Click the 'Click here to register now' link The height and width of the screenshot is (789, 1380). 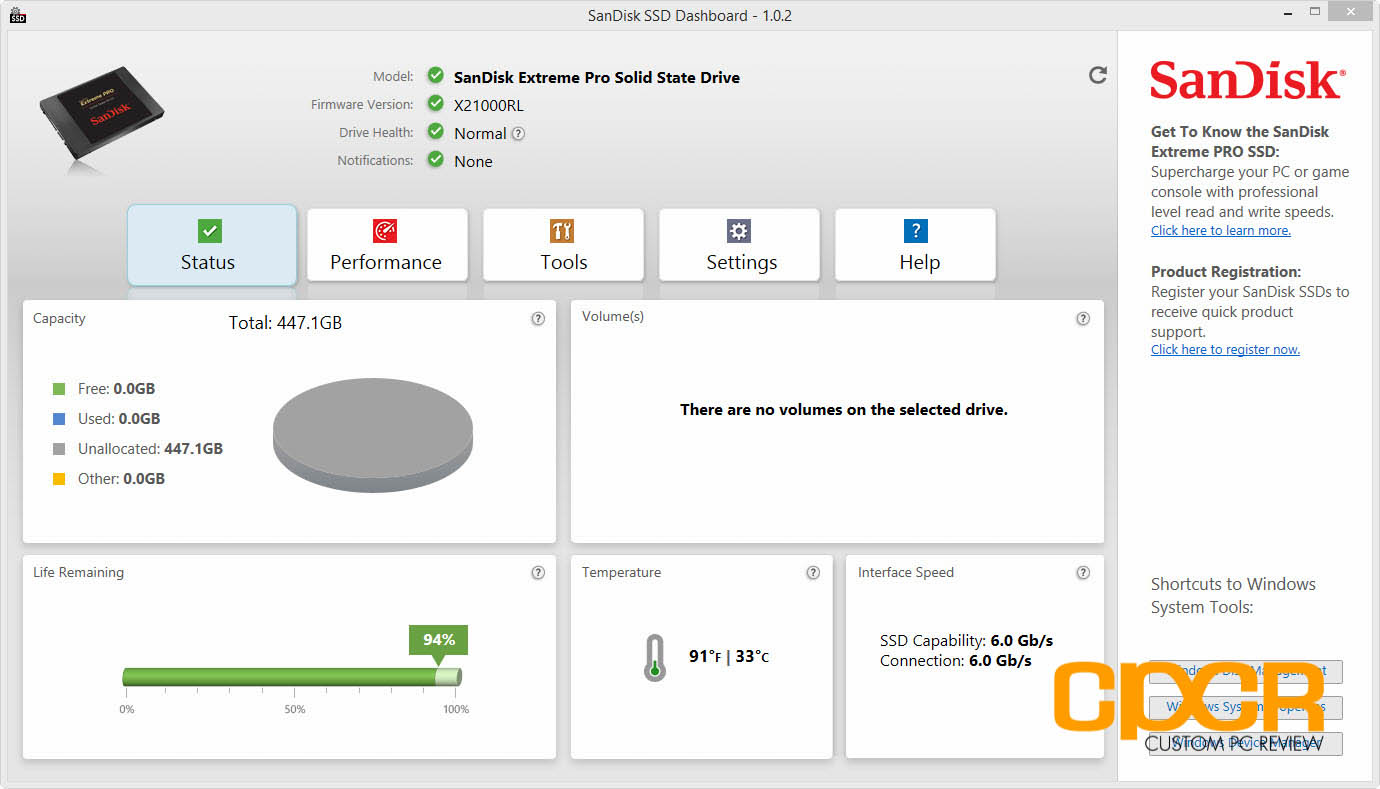(x=1225, y=350)
